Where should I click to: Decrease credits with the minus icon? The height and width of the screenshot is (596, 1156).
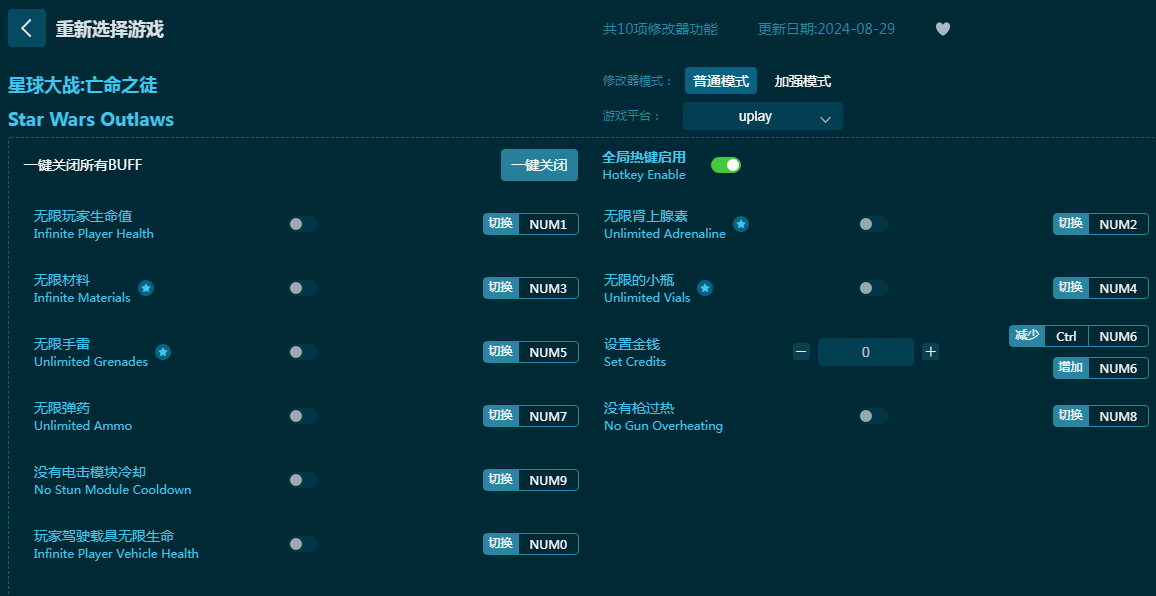click(801, 352)
